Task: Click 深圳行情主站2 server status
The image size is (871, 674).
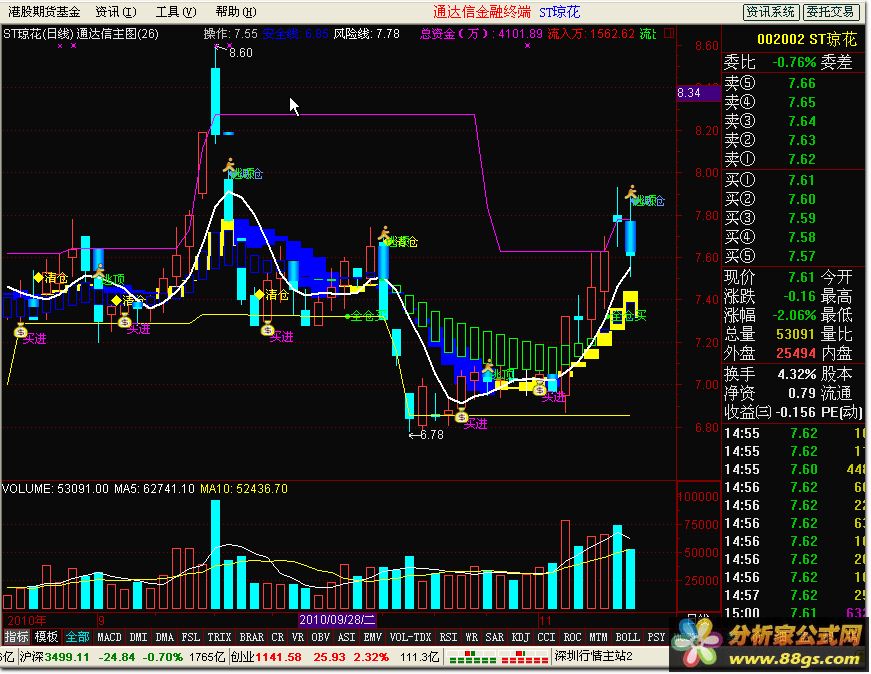Action: (x=594, y=656)
